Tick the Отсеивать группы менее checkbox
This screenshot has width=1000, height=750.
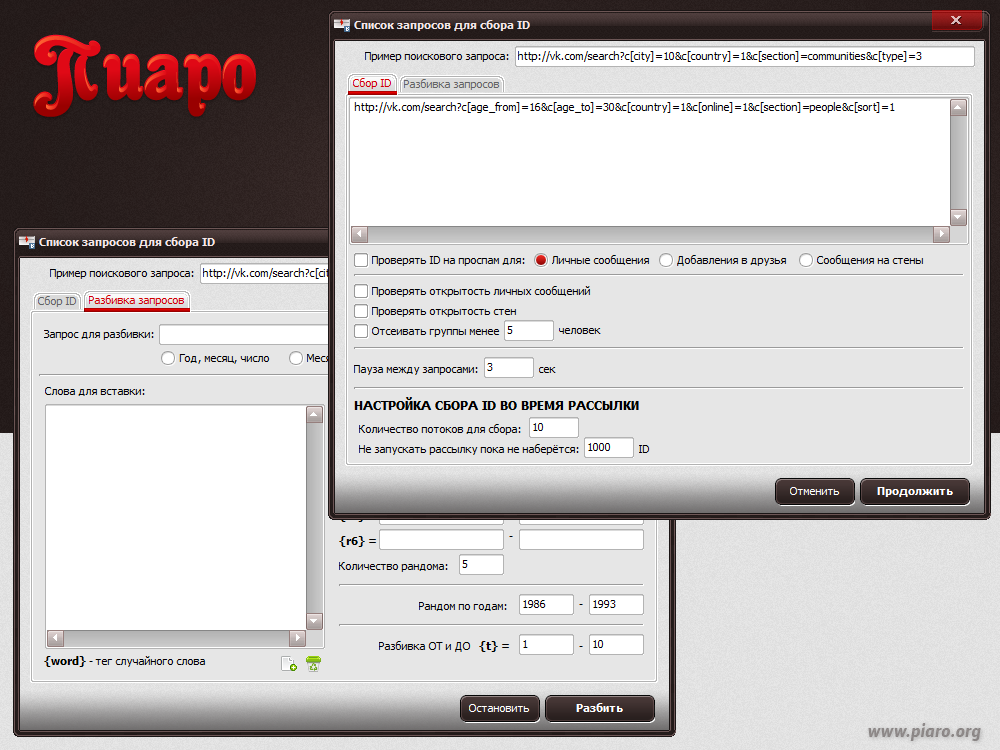point(361,331)
